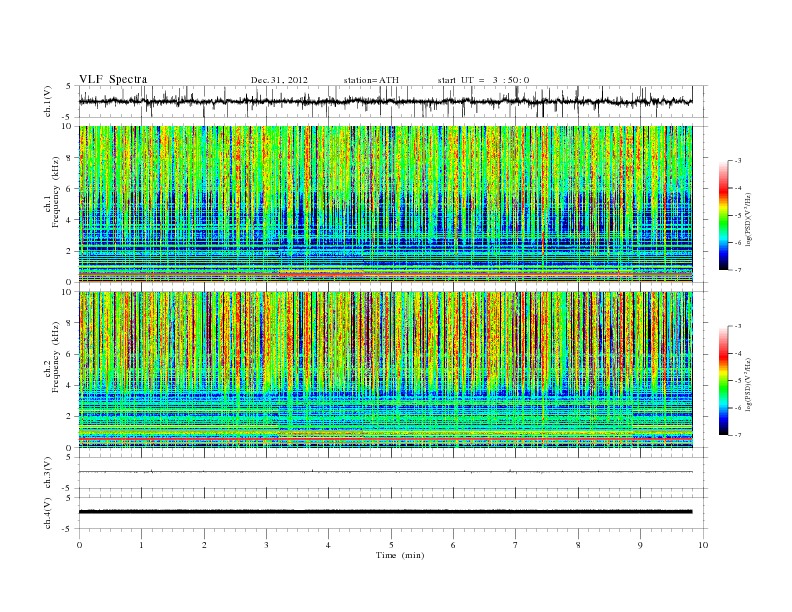The width and height of the screenshot is (792, 612).
Task: Click the "-7" label on ch.2 color bar
Action: (738, 435)
